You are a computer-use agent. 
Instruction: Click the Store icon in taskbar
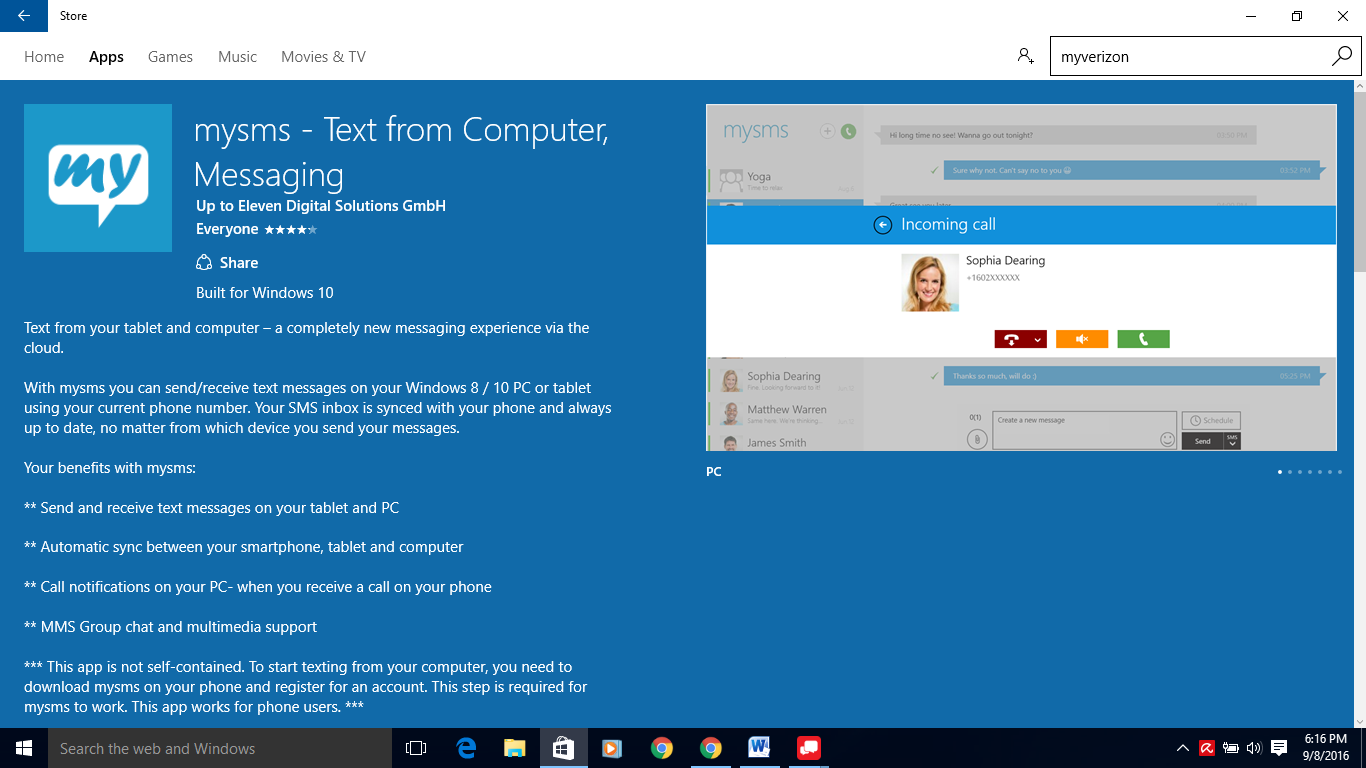click(564, 748)
